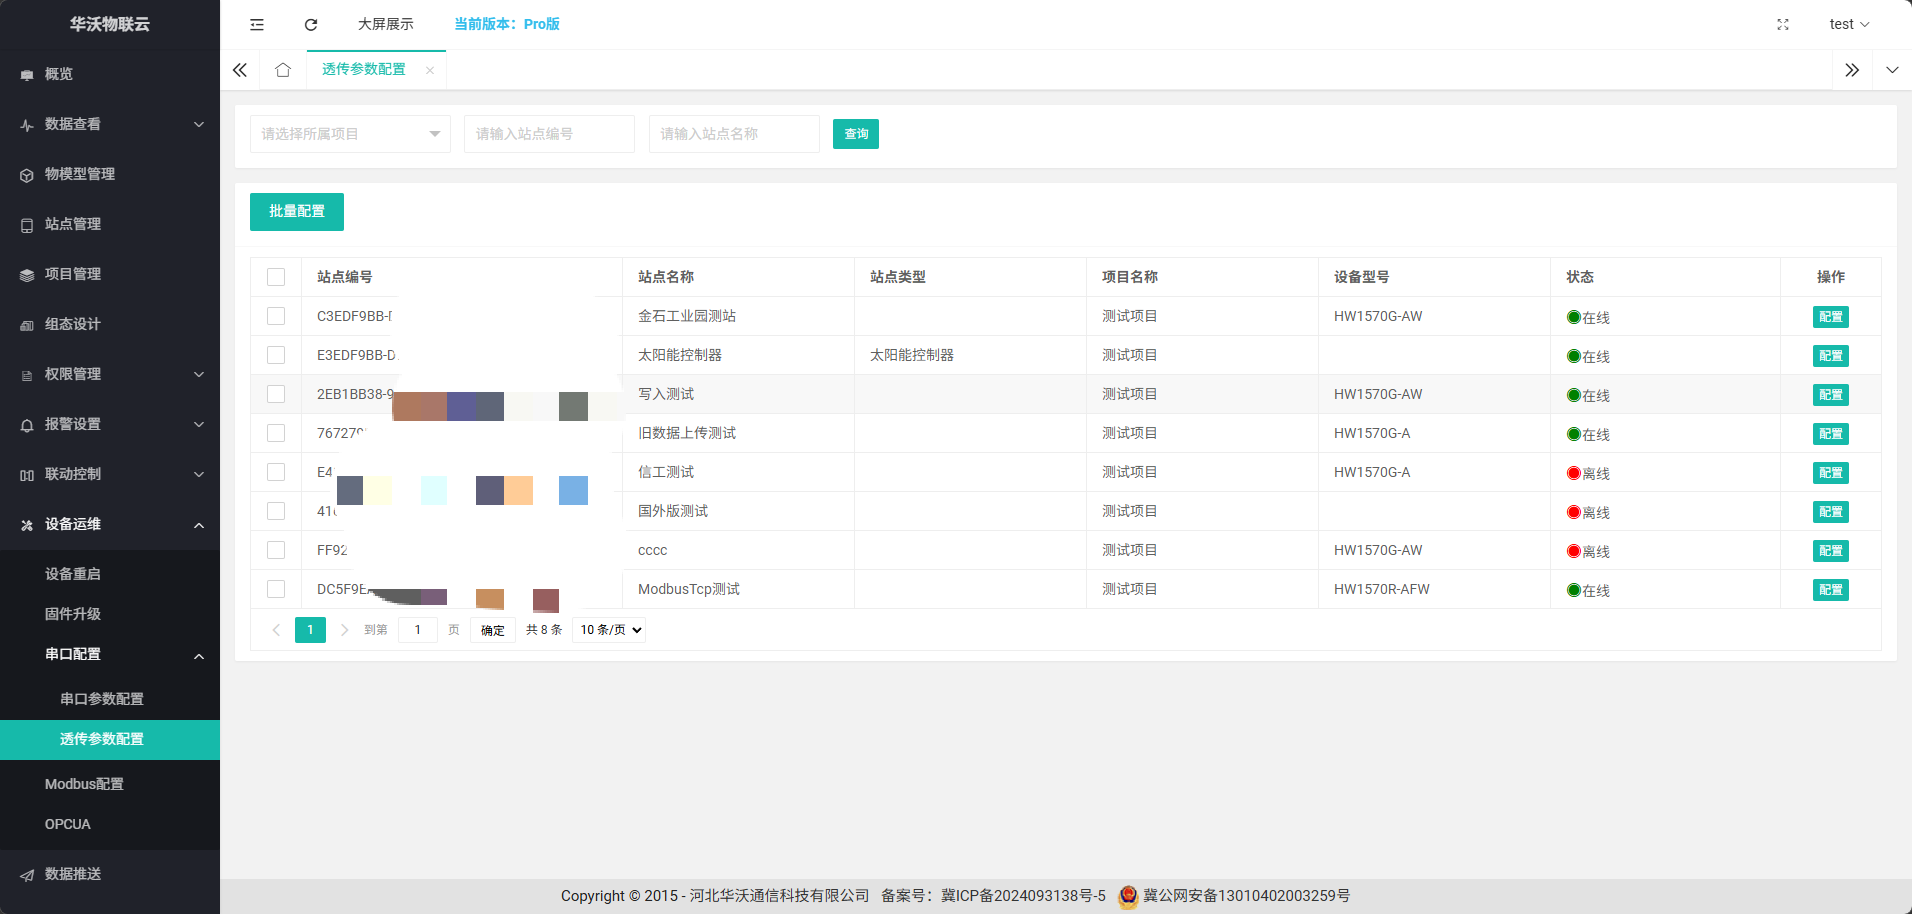Viewport: 1912px width, 914px height.
Task: Open the 请选择所属项目 dropdown
Action: 349,134
